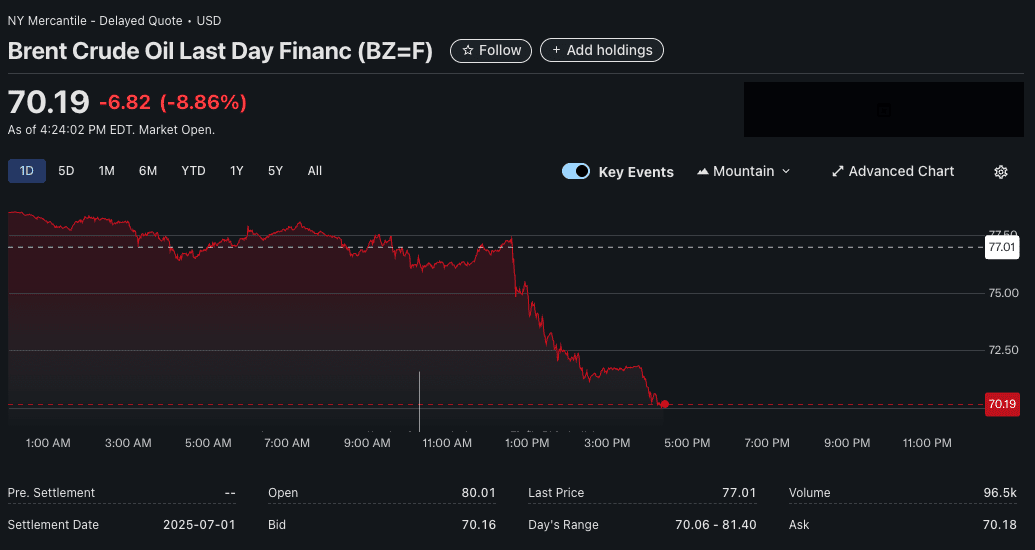Click the mountain chart type icon
The width and height of the screenshot is (1035, 550).
tap(702, 172)
